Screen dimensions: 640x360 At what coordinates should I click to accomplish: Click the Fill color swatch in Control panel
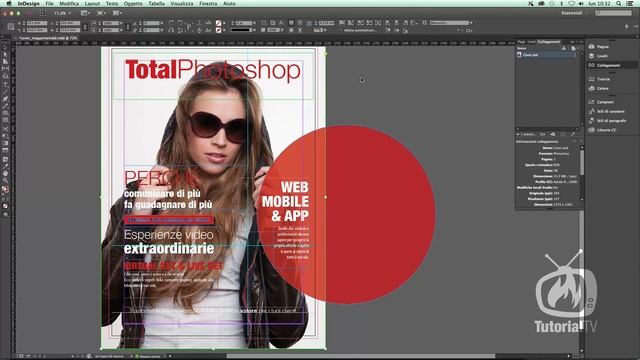click(218, 23)
